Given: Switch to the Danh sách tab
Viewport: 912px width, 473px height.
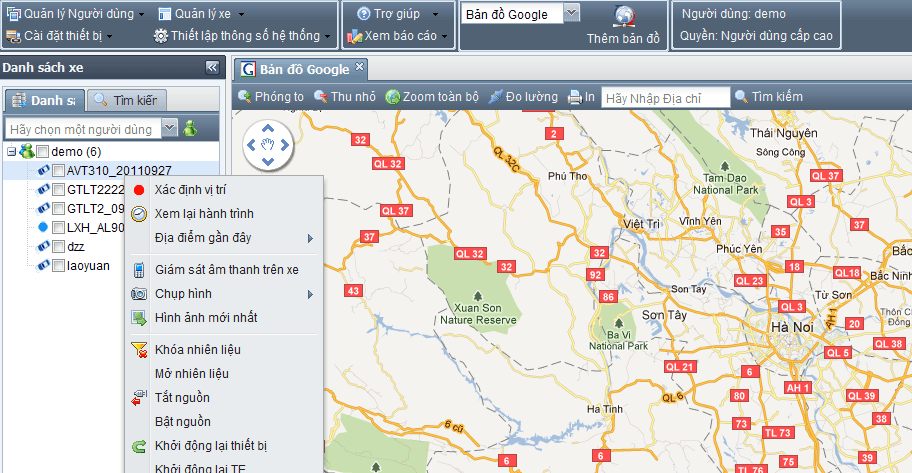Looking at the screenshot, I should click(45, 101).
